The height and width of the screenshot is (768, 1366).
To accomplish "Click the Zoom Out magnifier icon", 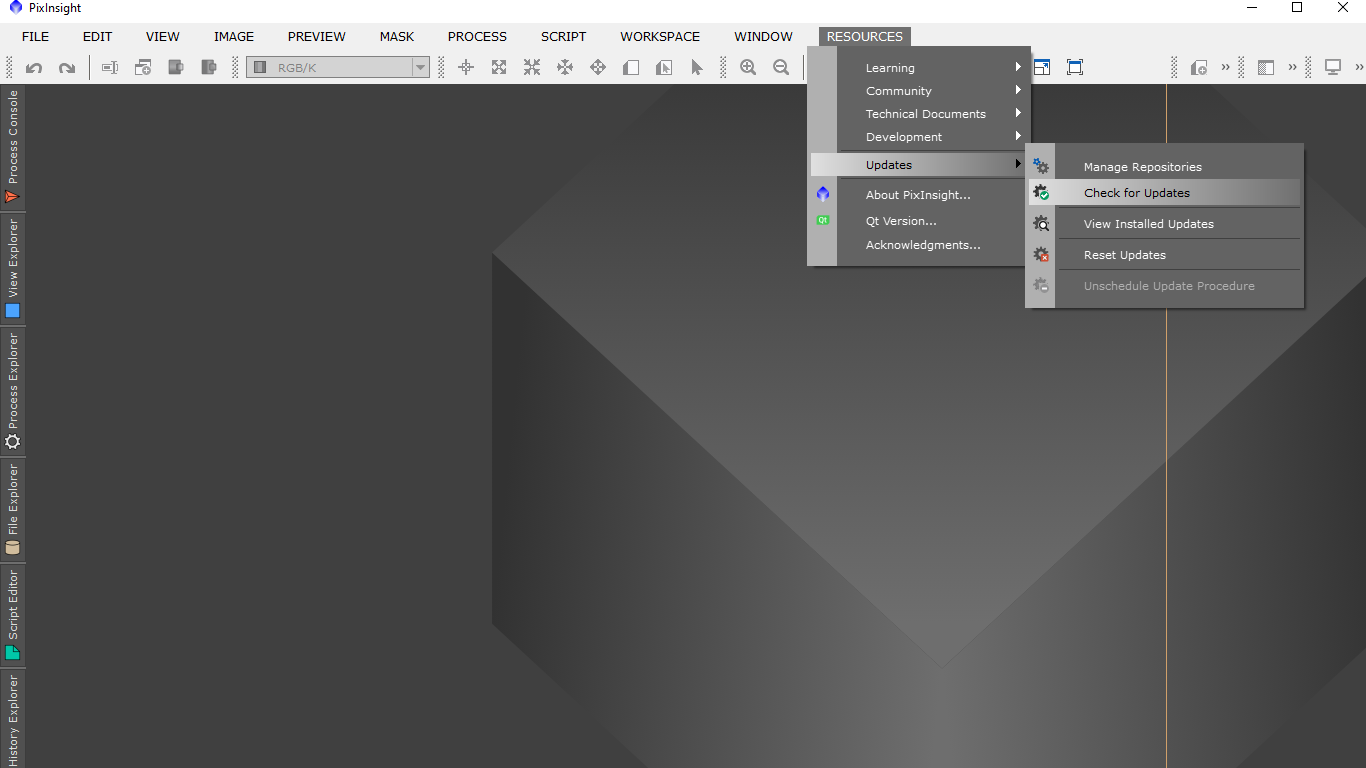I will 781,67.
